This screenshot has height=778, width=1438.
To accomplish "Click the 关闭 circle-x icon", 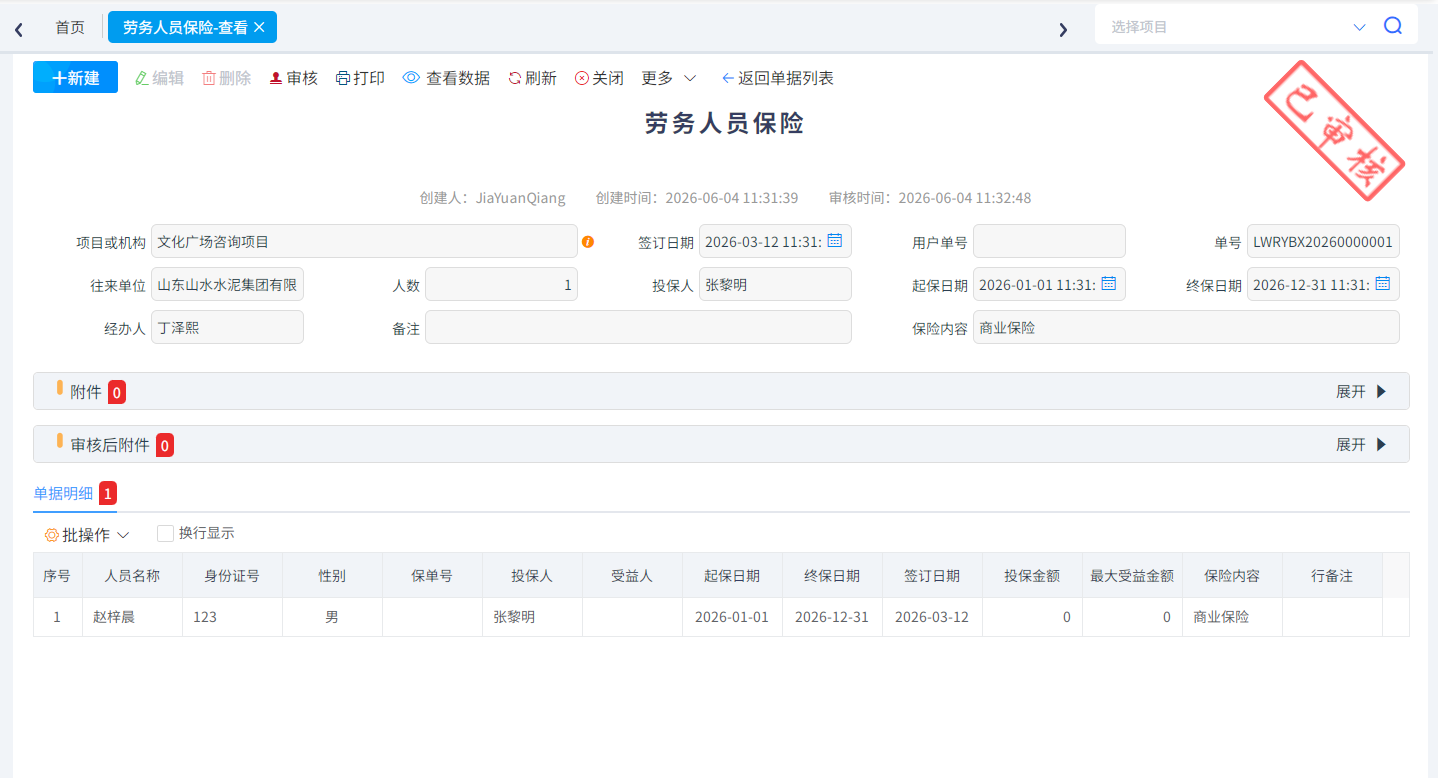I will [x=582, y=78].
